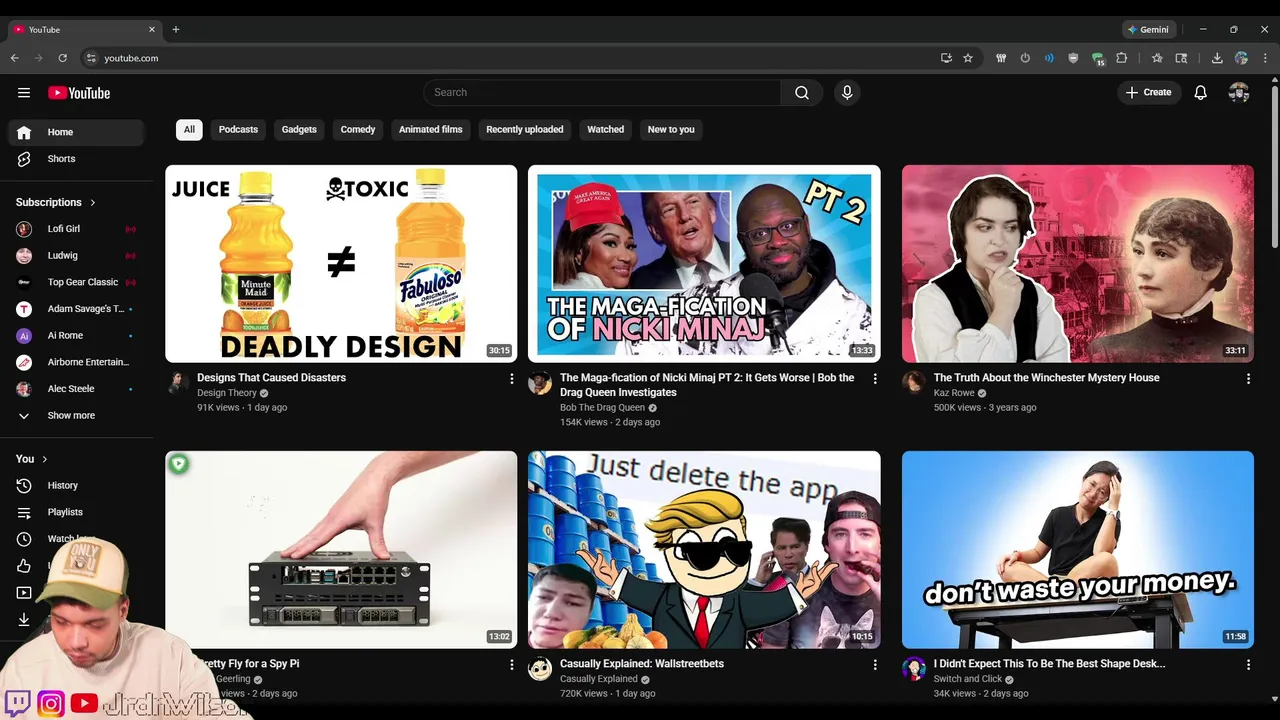Open Top Gear Classic subscription
This screenshot has width=1280, height=720.
tap(76, 282)
